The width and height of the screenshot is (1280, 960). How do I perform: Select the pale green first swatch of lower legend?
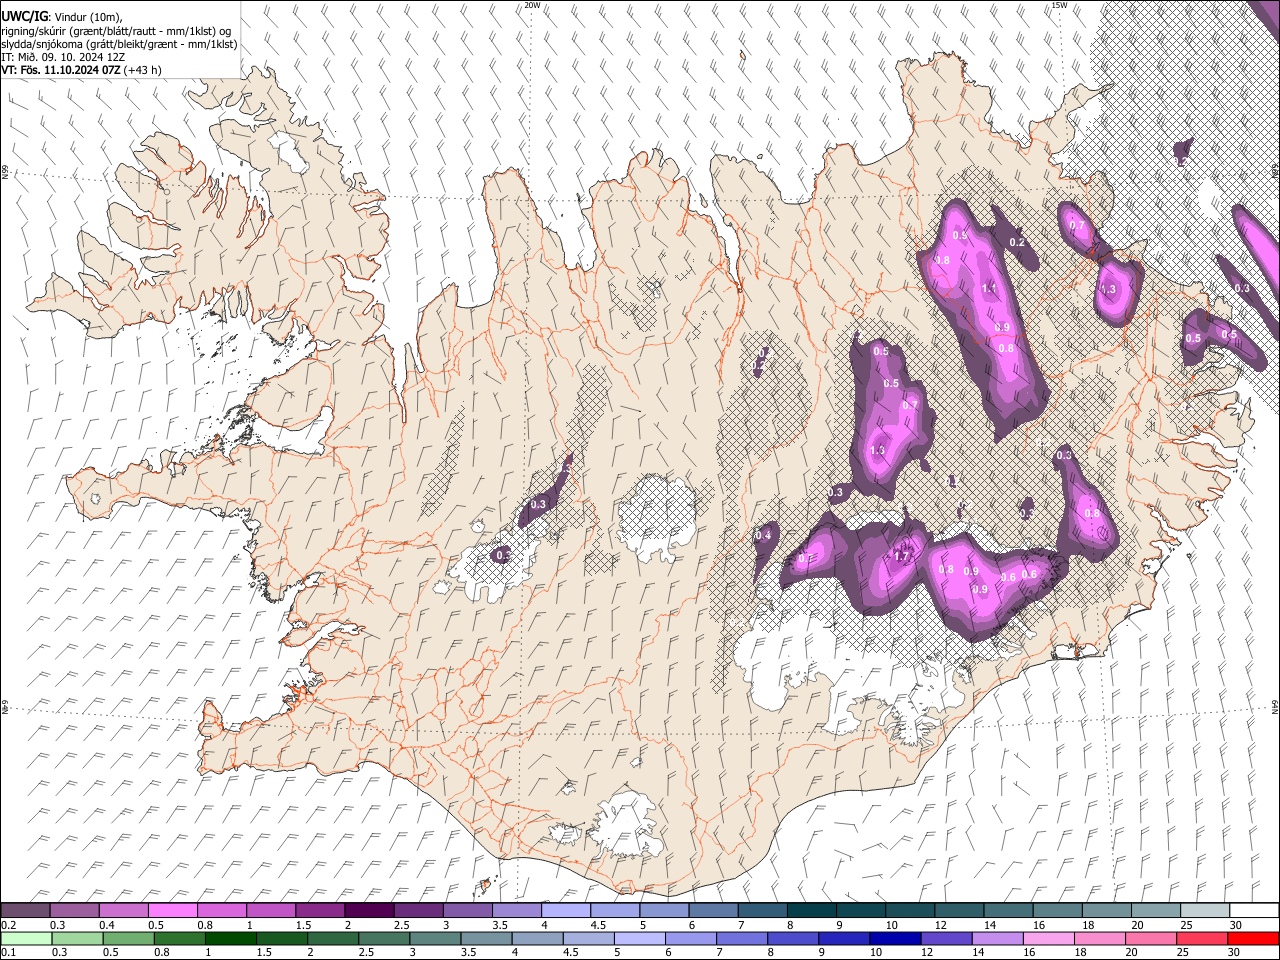(x=25, y=939)
